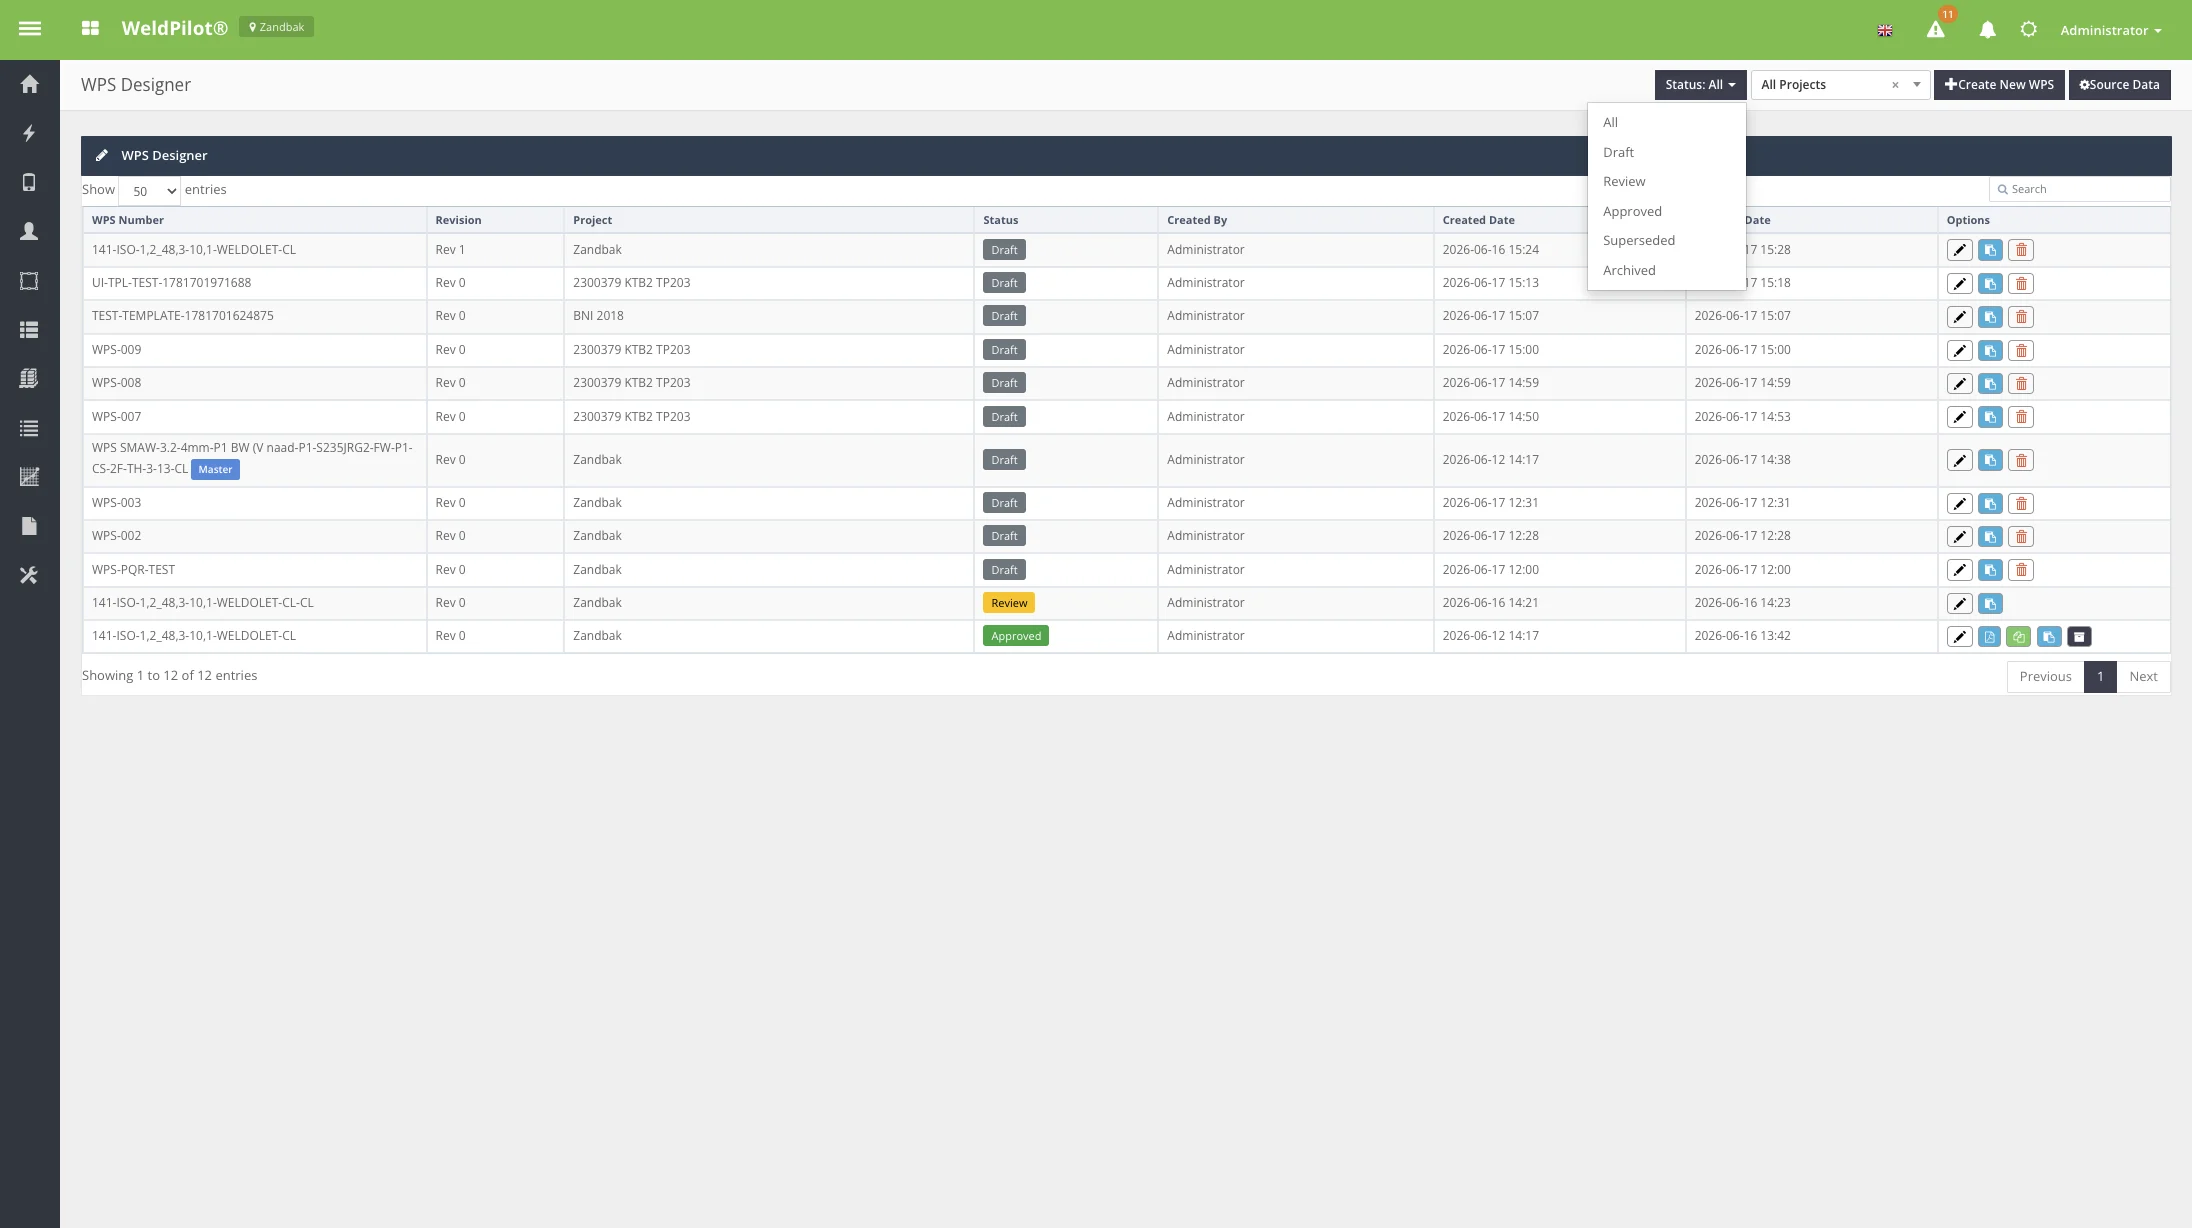The width and height of the screenshot is (2192, 1228).
Task: Click the Zandbak location badge
Action: pos(276,27)
